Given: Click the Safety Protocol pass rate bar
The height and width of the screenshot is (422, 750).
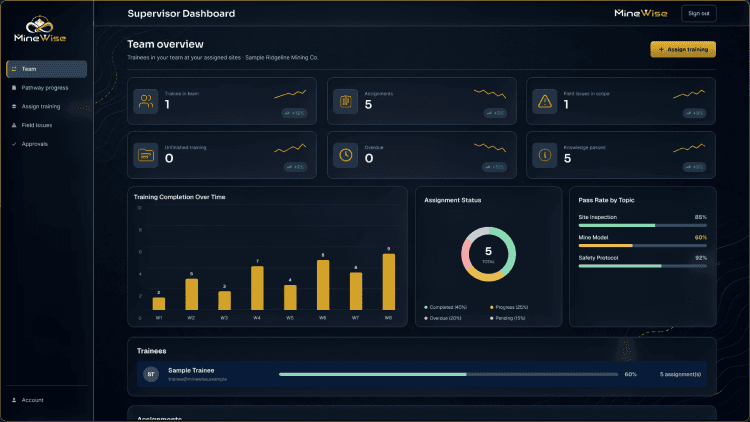Looking at the screenshot, I should (642, 266).
